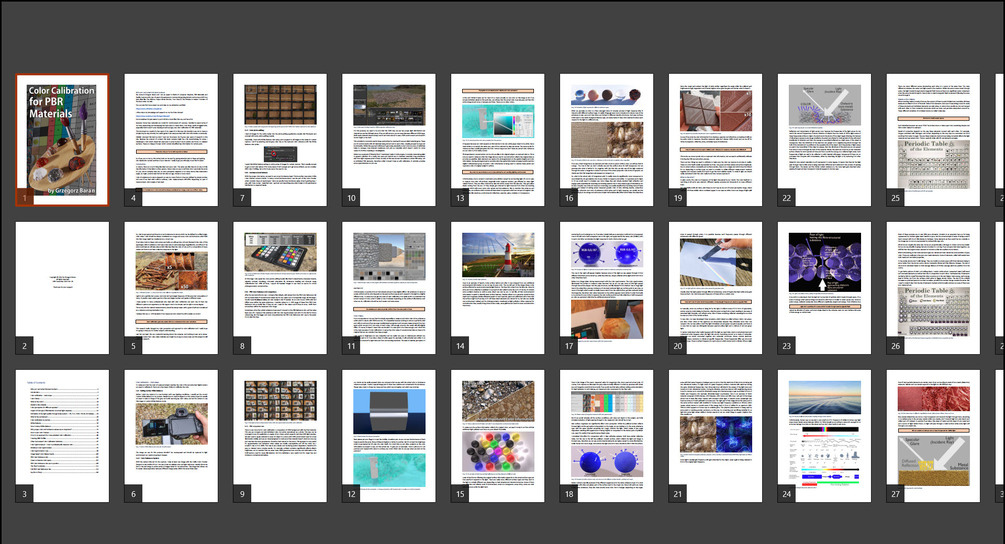Open table of contents page 3

[62, 436]
